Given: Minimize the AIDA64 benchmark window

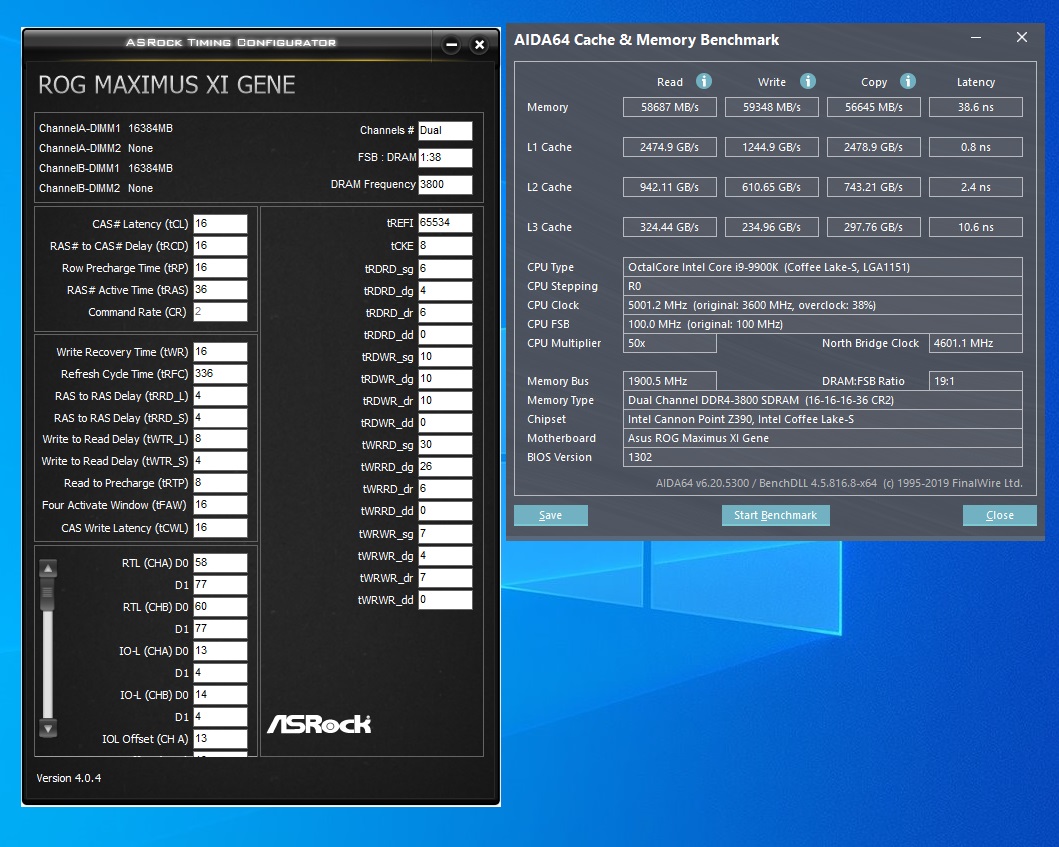Looking at the screenshot, I should [x=976, y=38].
